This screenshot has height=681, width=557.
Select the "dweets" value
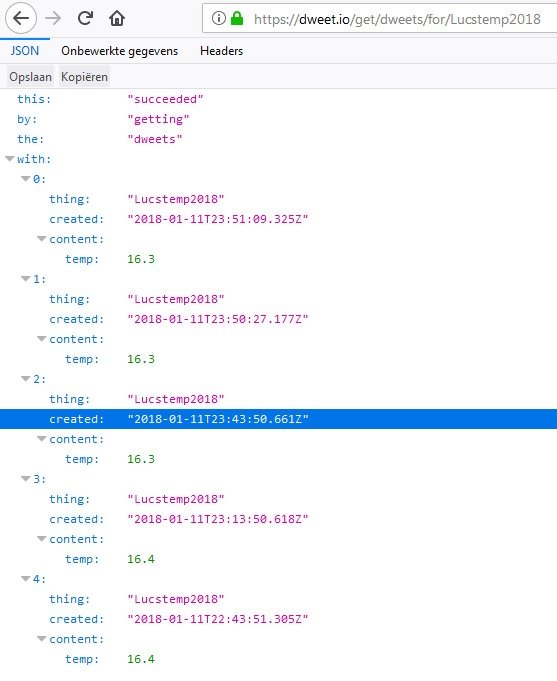[x=155, y=139]
